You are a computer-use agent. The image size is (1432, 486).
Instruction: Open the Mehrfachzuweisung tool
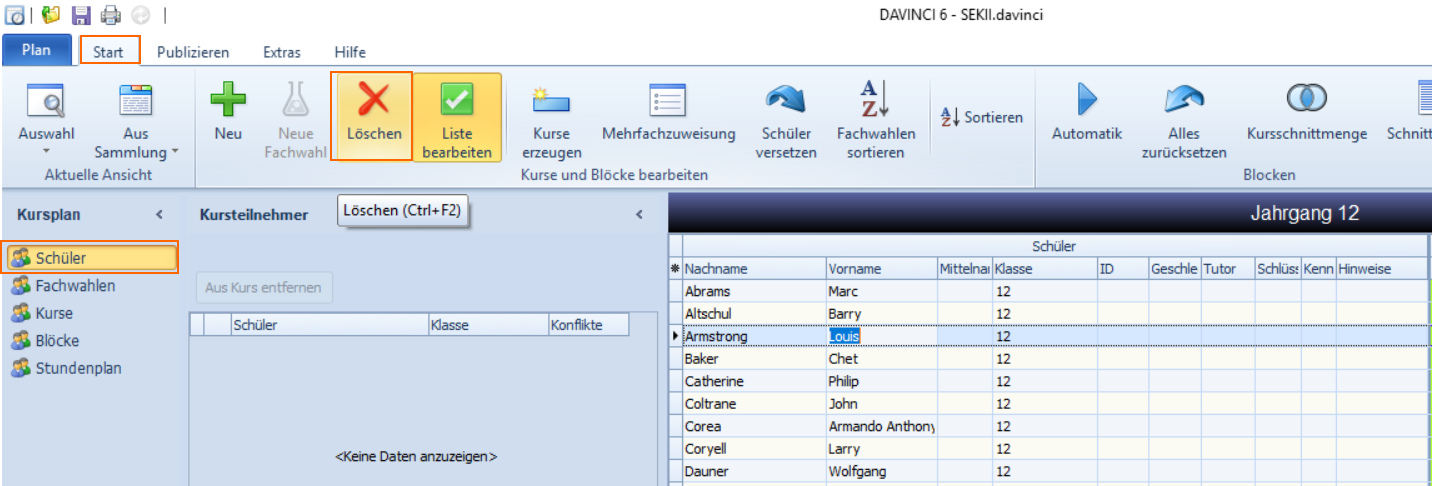click(x=668, y=100)
